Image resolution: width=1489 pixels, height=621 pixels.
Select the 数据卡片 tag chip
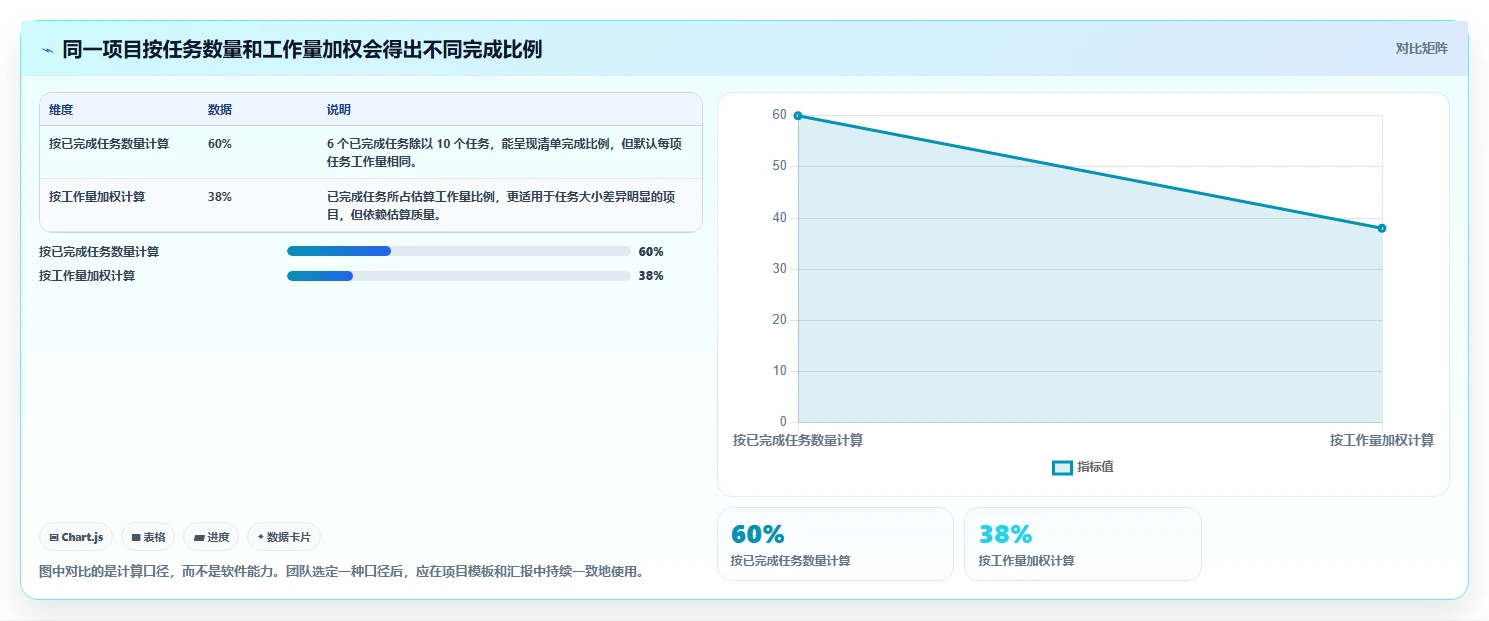[284, 537]
